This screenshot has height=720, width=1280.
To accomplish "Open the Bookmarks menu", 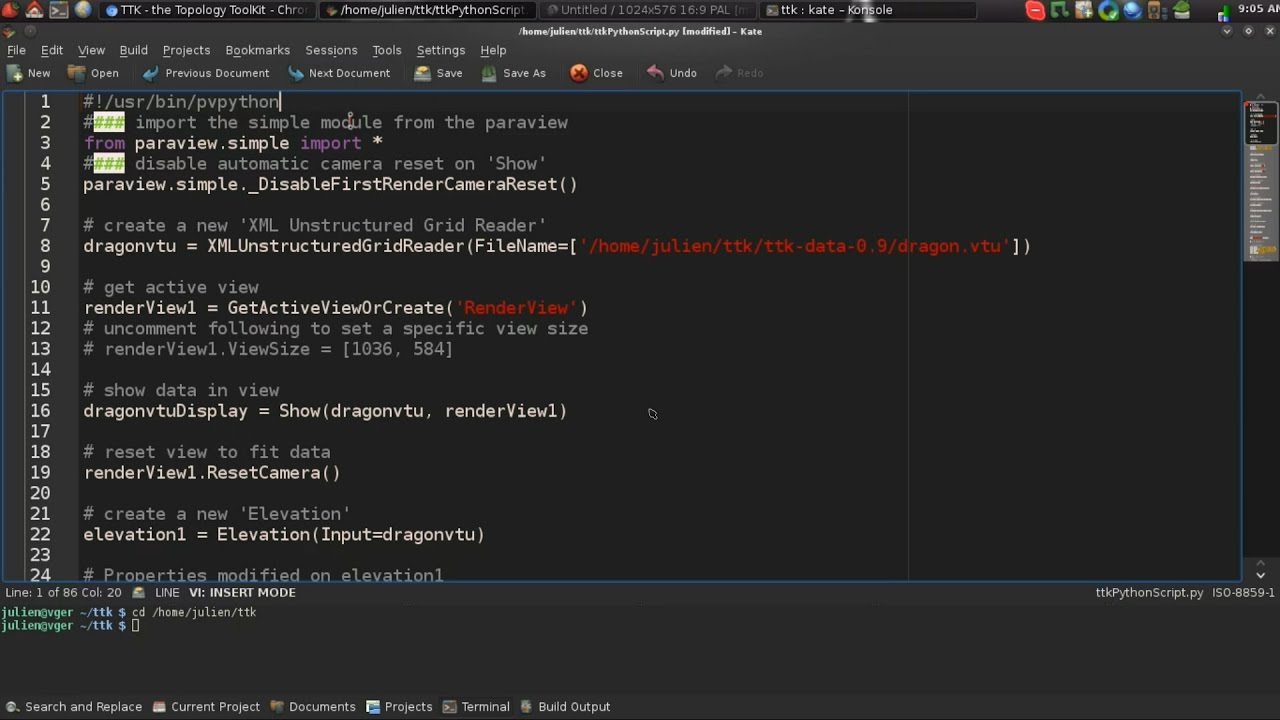I will (x=257, y=50).
